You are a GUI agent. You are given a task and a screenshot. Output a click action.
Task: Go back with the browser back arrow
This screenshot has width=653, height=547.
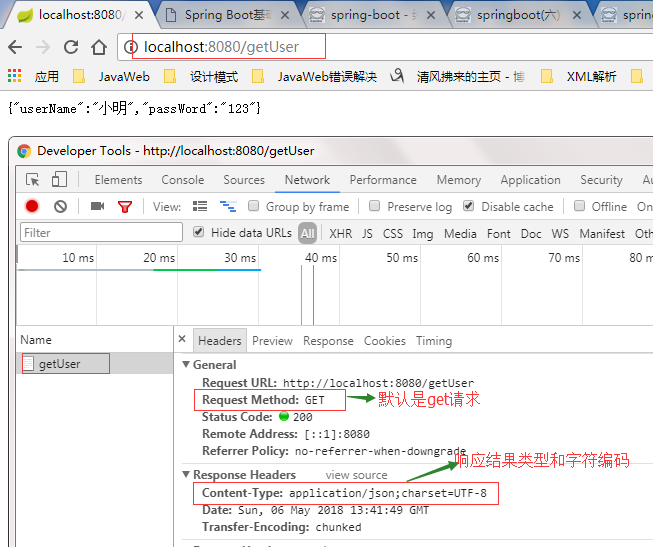click(15, 47)
